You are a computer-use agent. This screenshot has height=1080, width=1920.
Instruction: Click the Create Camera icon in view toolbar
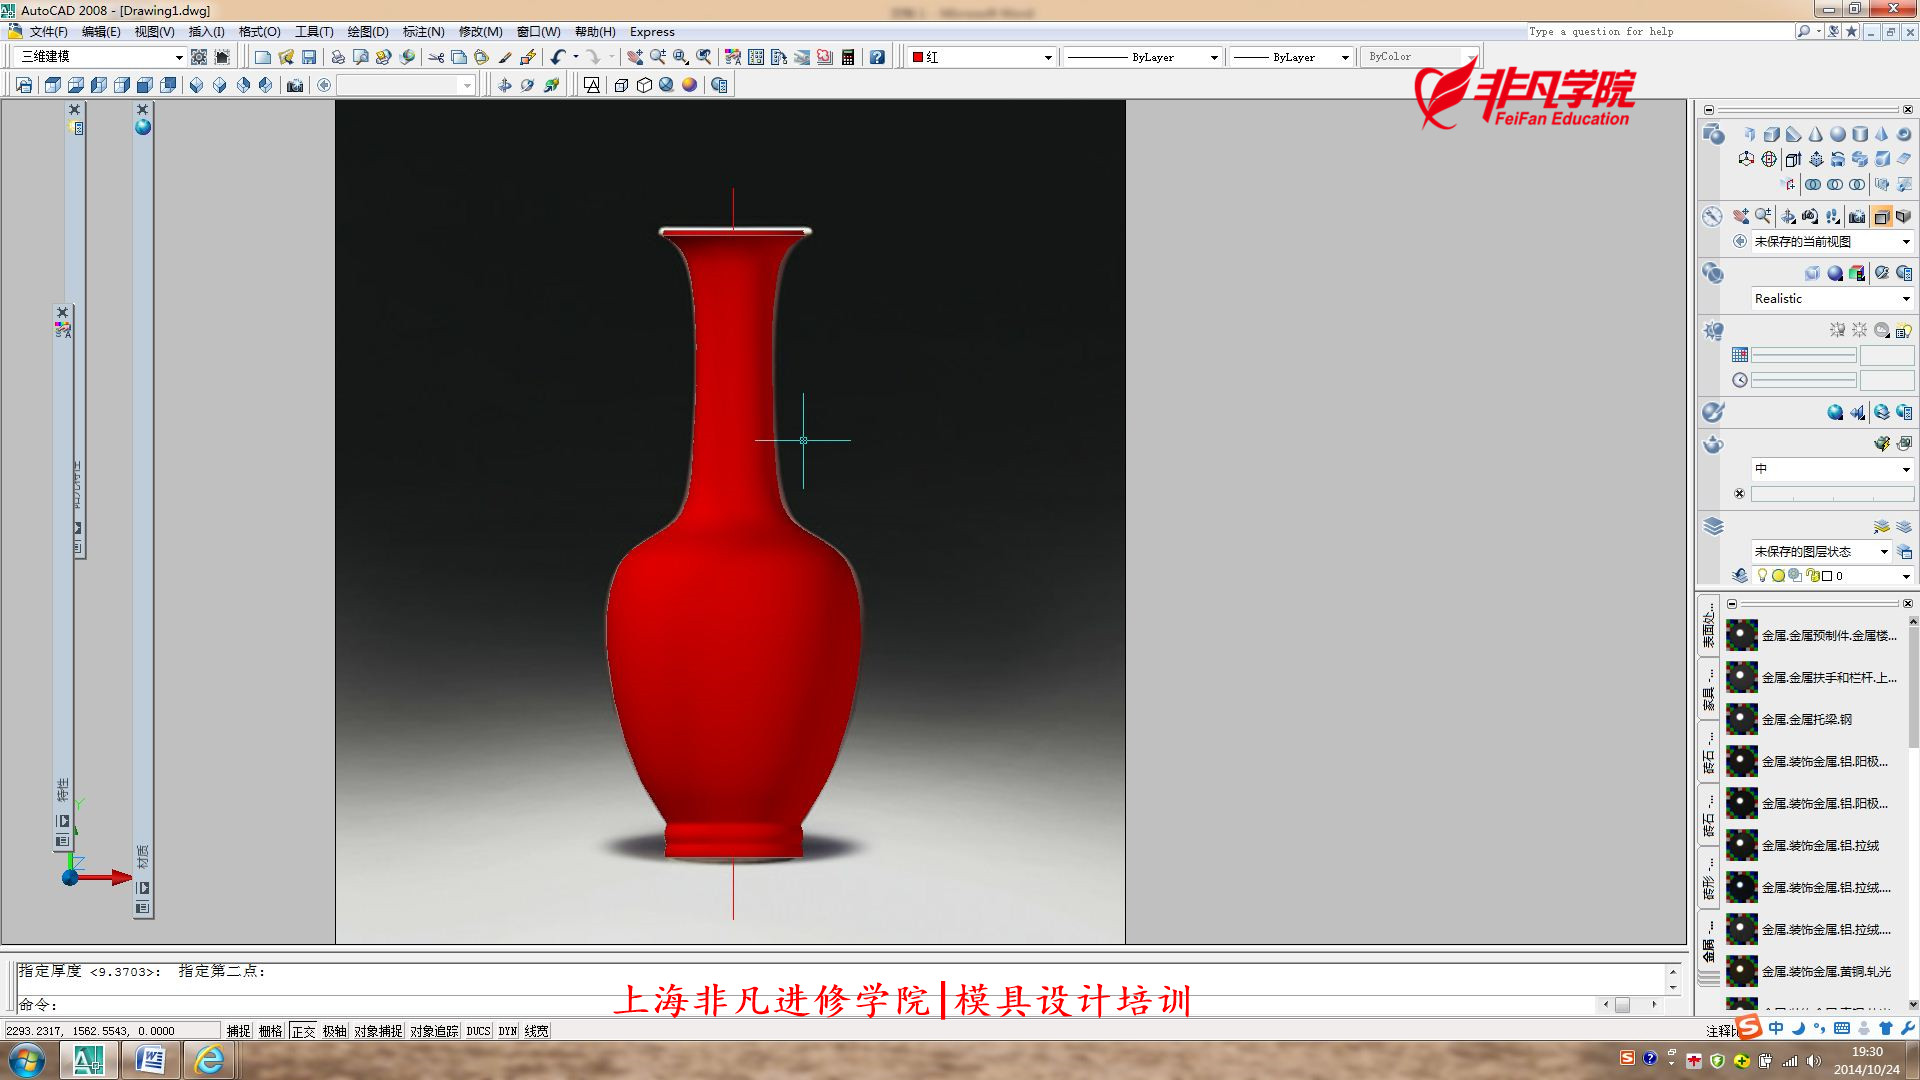coord(295,85)
